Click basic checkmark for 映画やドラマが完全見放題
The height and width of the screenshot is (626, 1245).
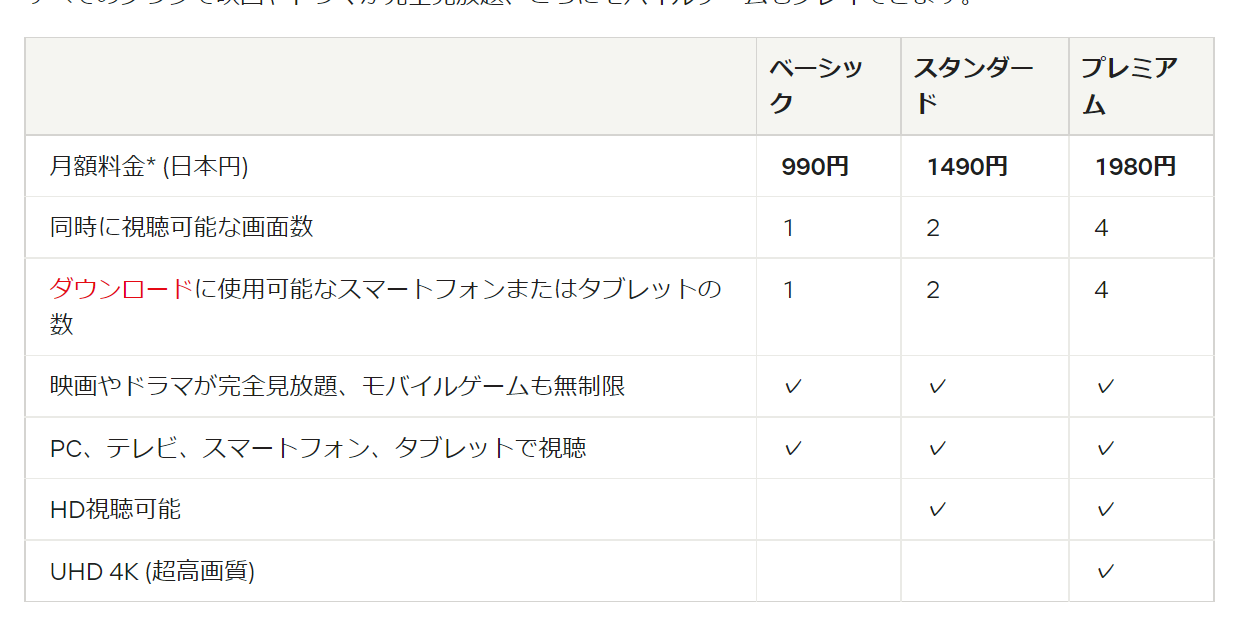[793, 387]
